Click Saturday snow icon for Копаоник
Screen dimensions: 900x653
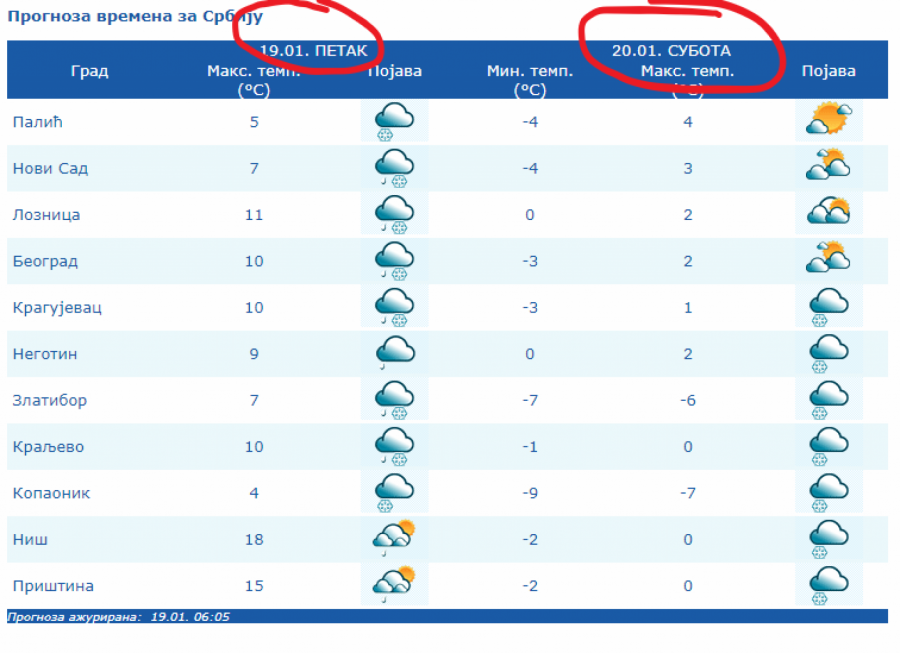828,492
